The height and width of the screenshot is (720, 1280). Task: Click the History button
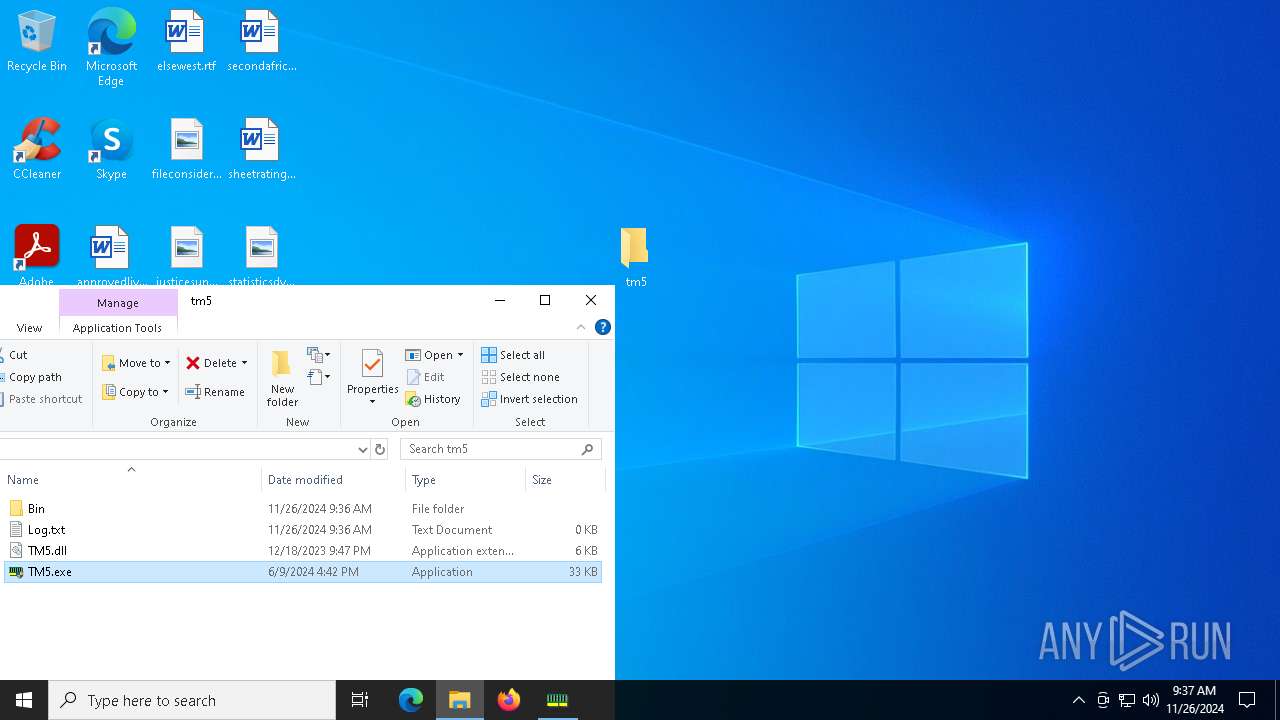pos(433,399)
